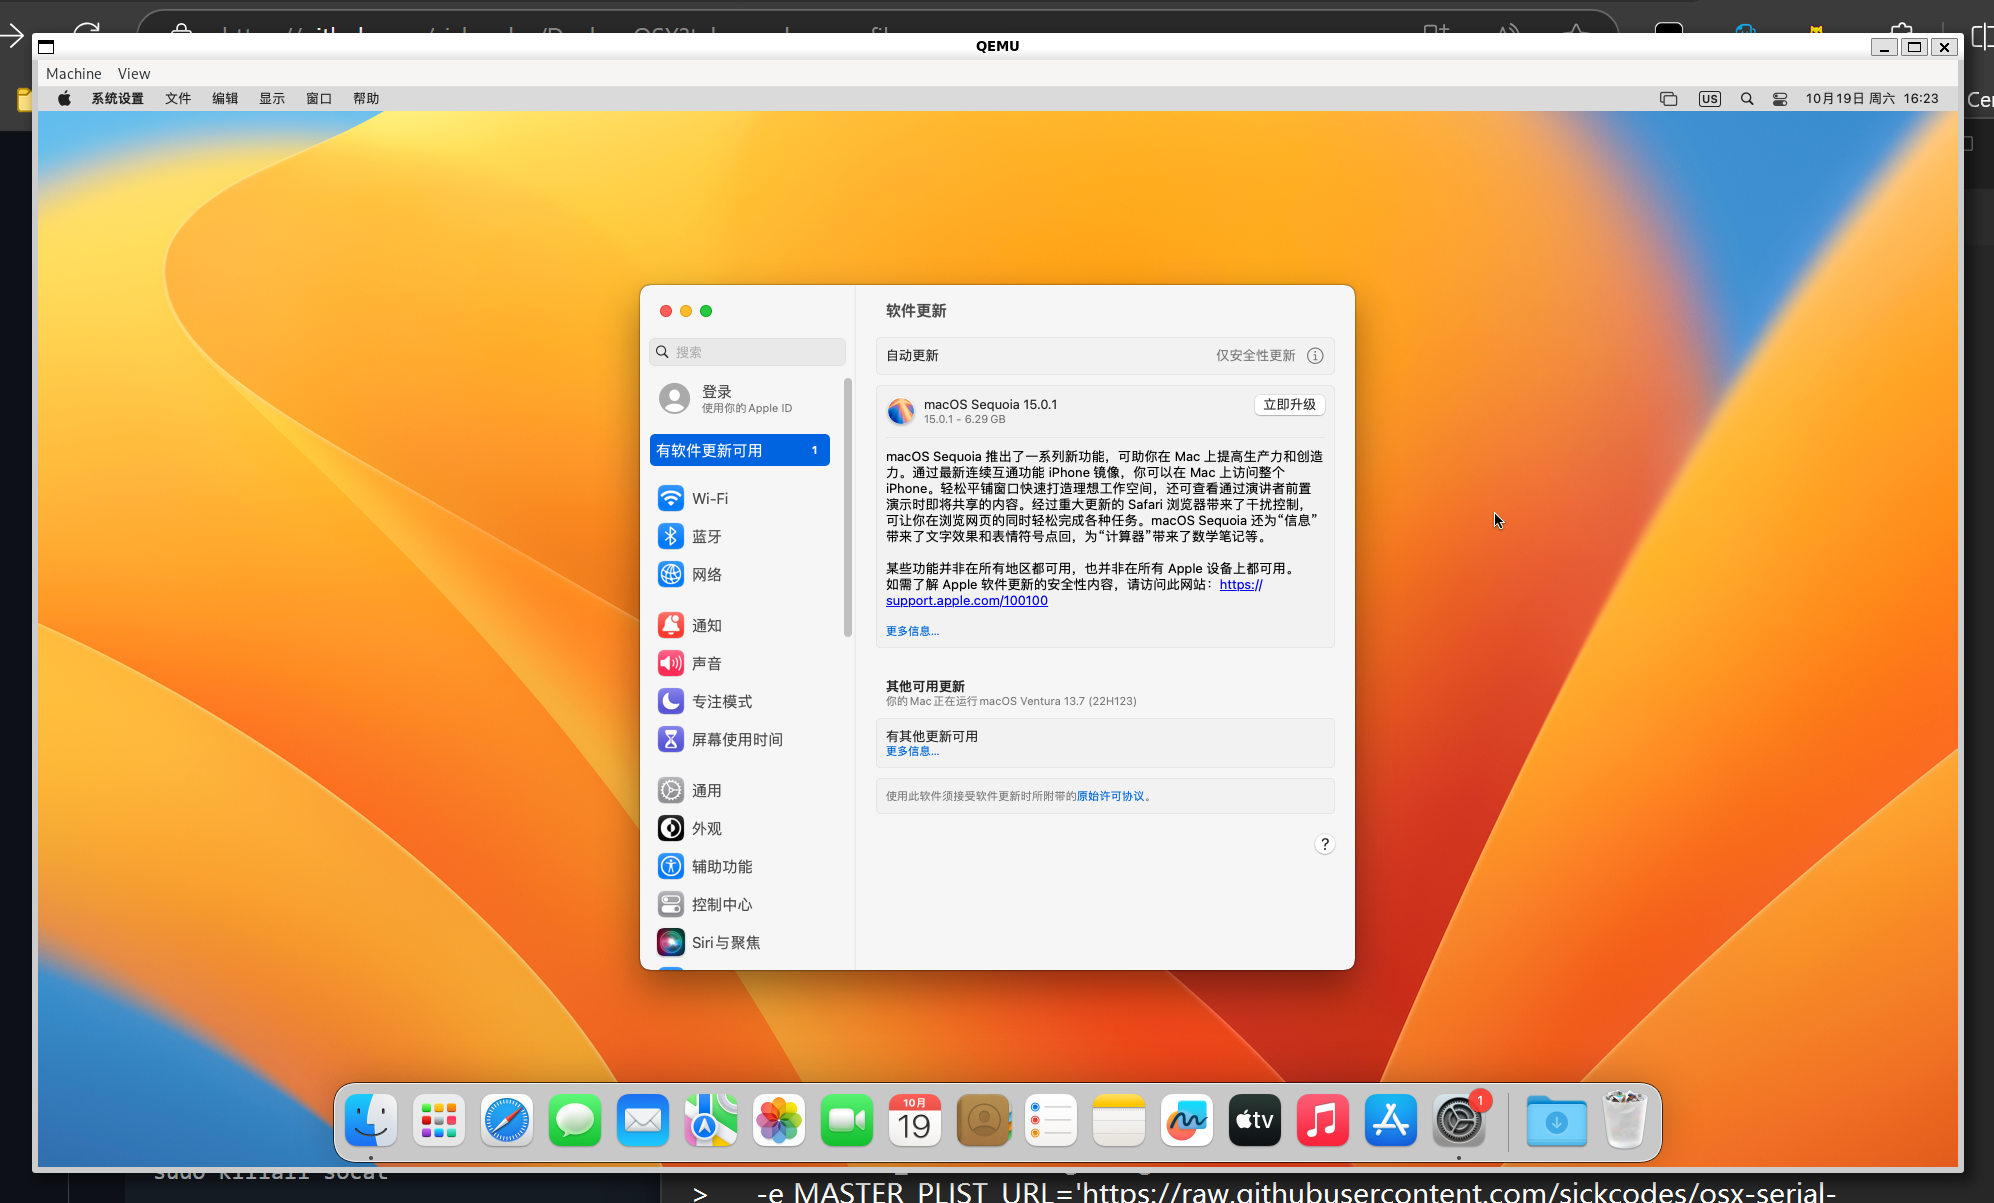Open Spotlight search in menu bar
The width and height of the screenshot is (1994, 1203).
[x=1747, y=99]
